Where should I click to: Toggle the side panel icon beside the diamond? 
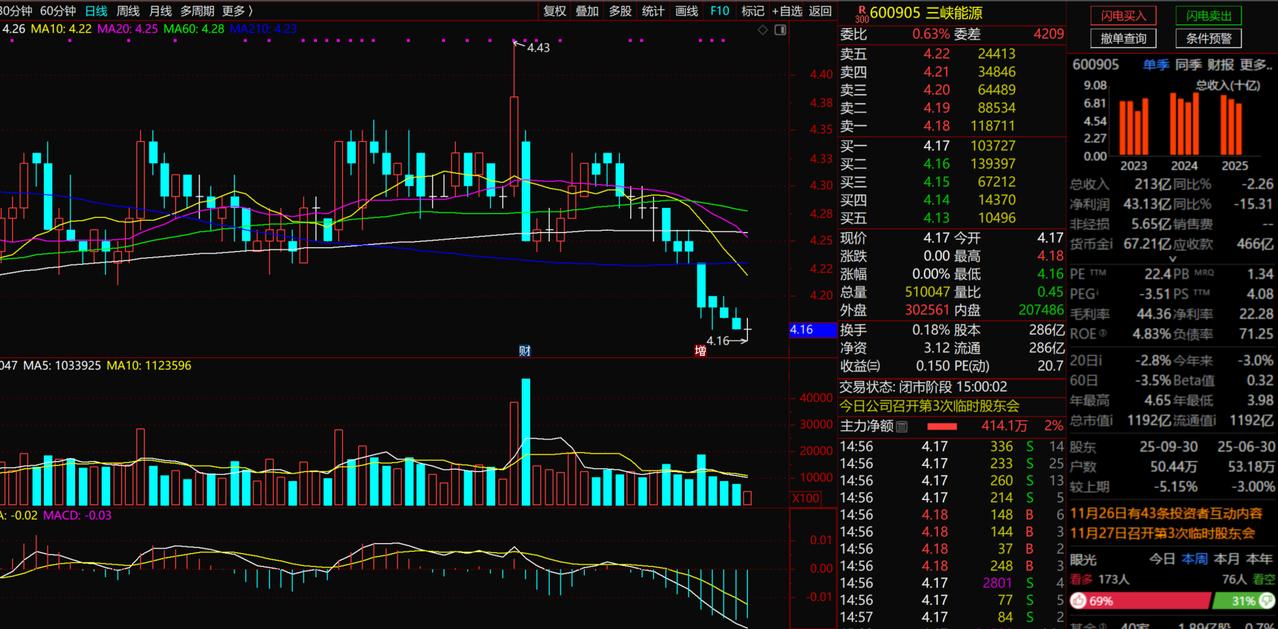[x=780, y=31]
